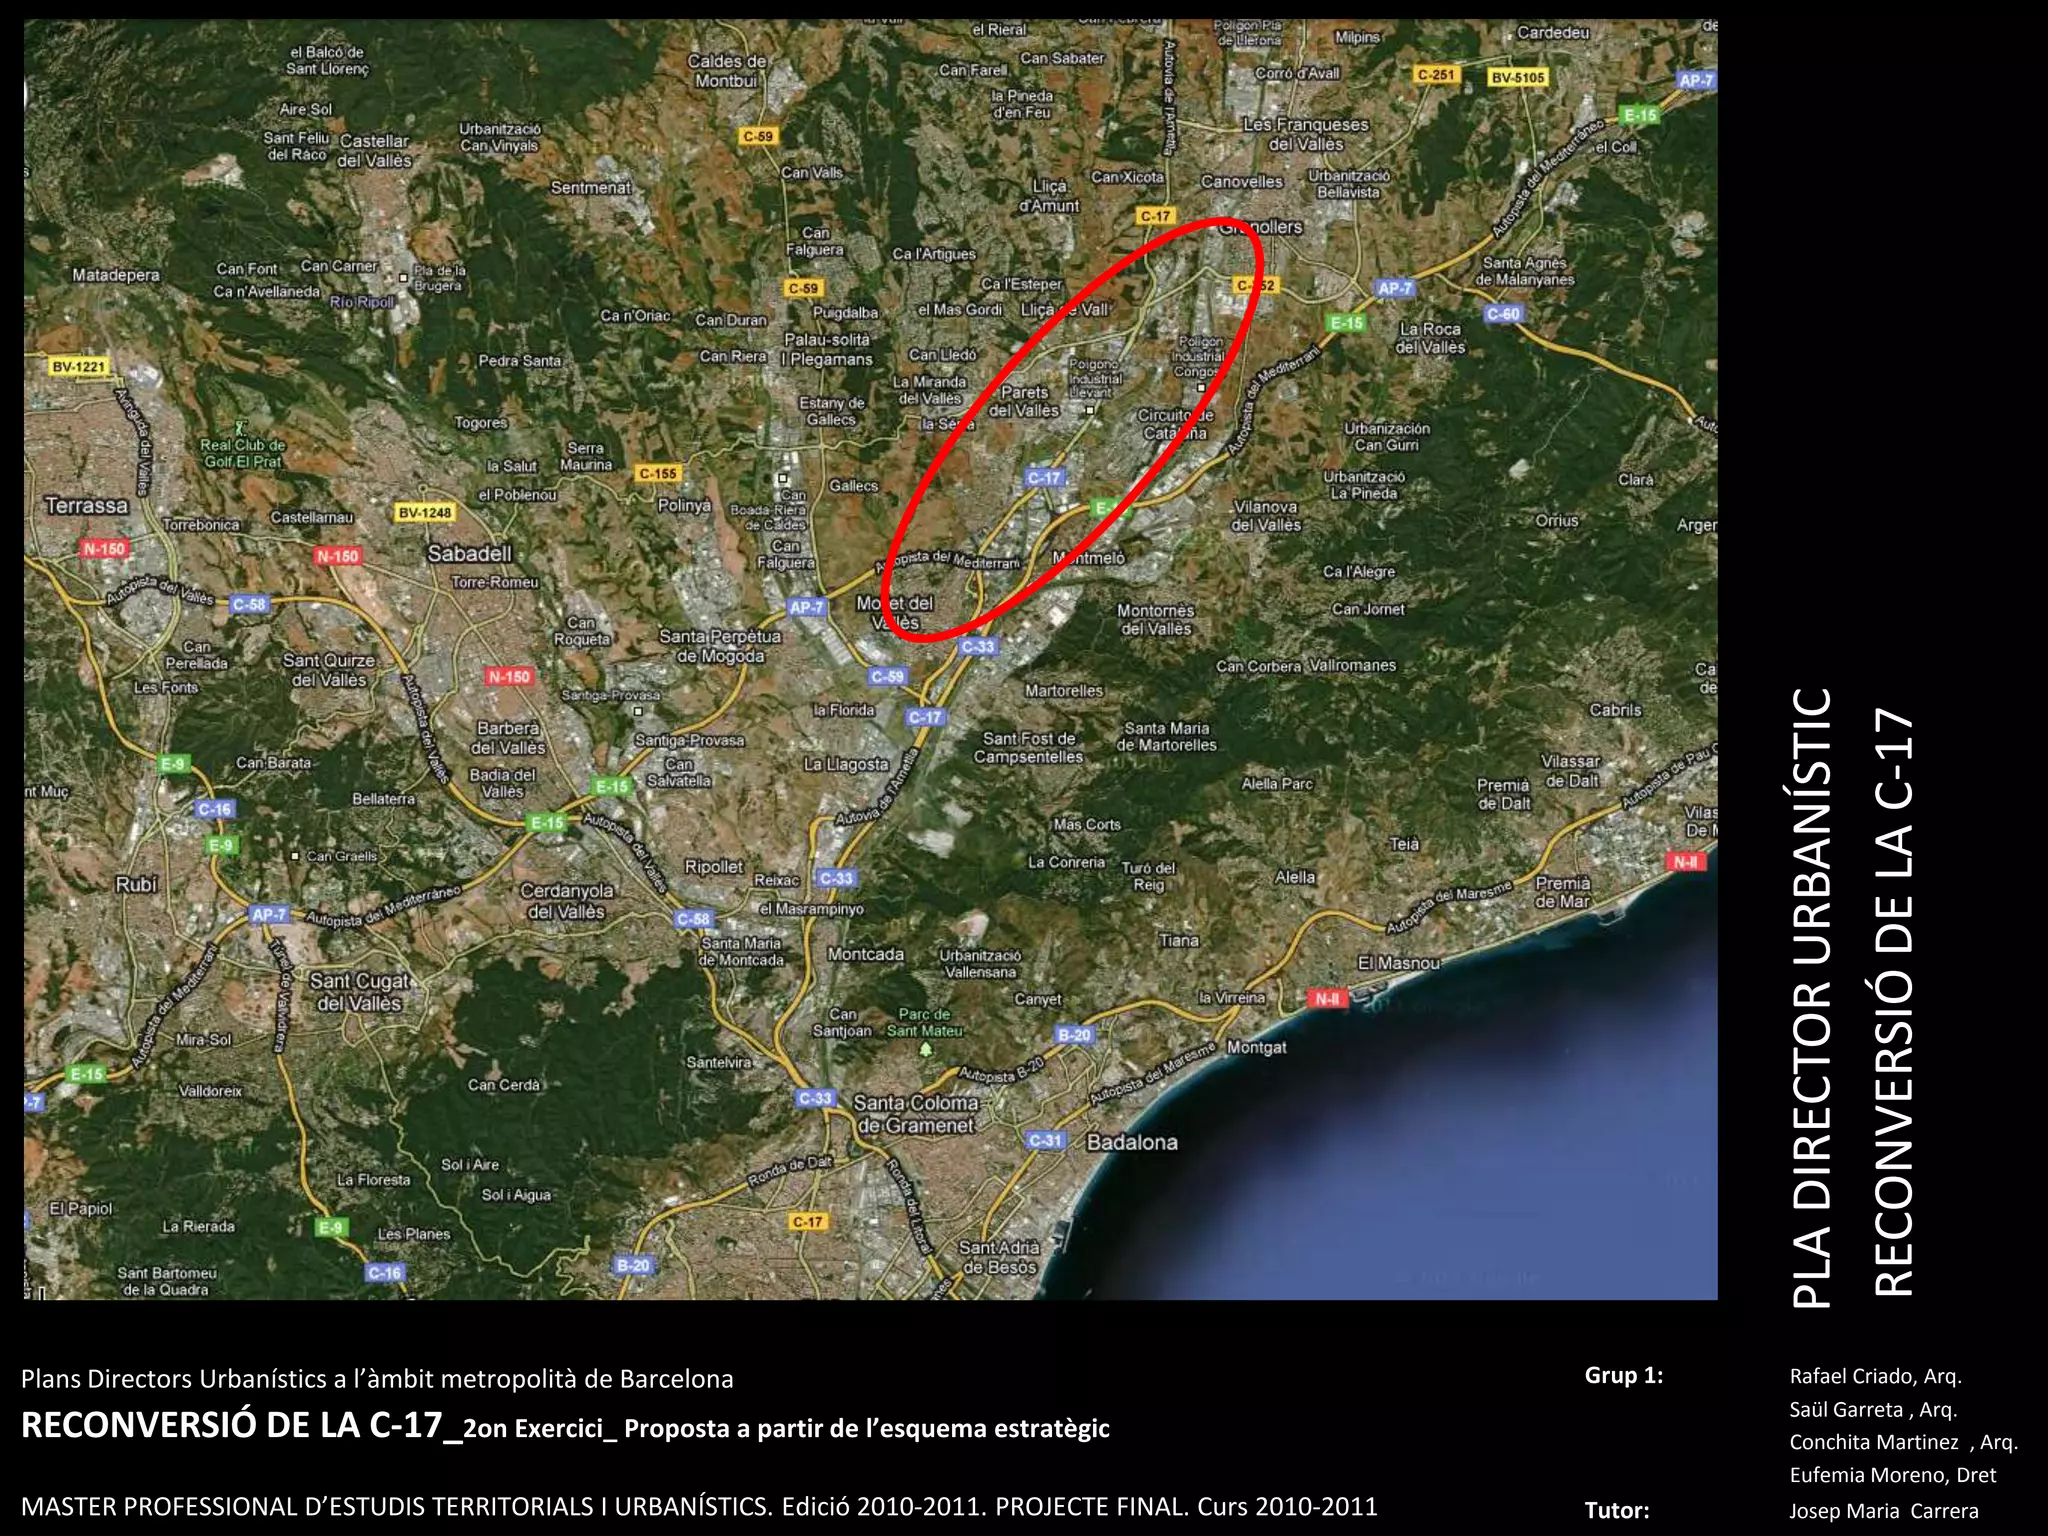Viewport: 2048px width, 1536px height.
Task: Select the Sabadell city label
Action: (469, 554)
